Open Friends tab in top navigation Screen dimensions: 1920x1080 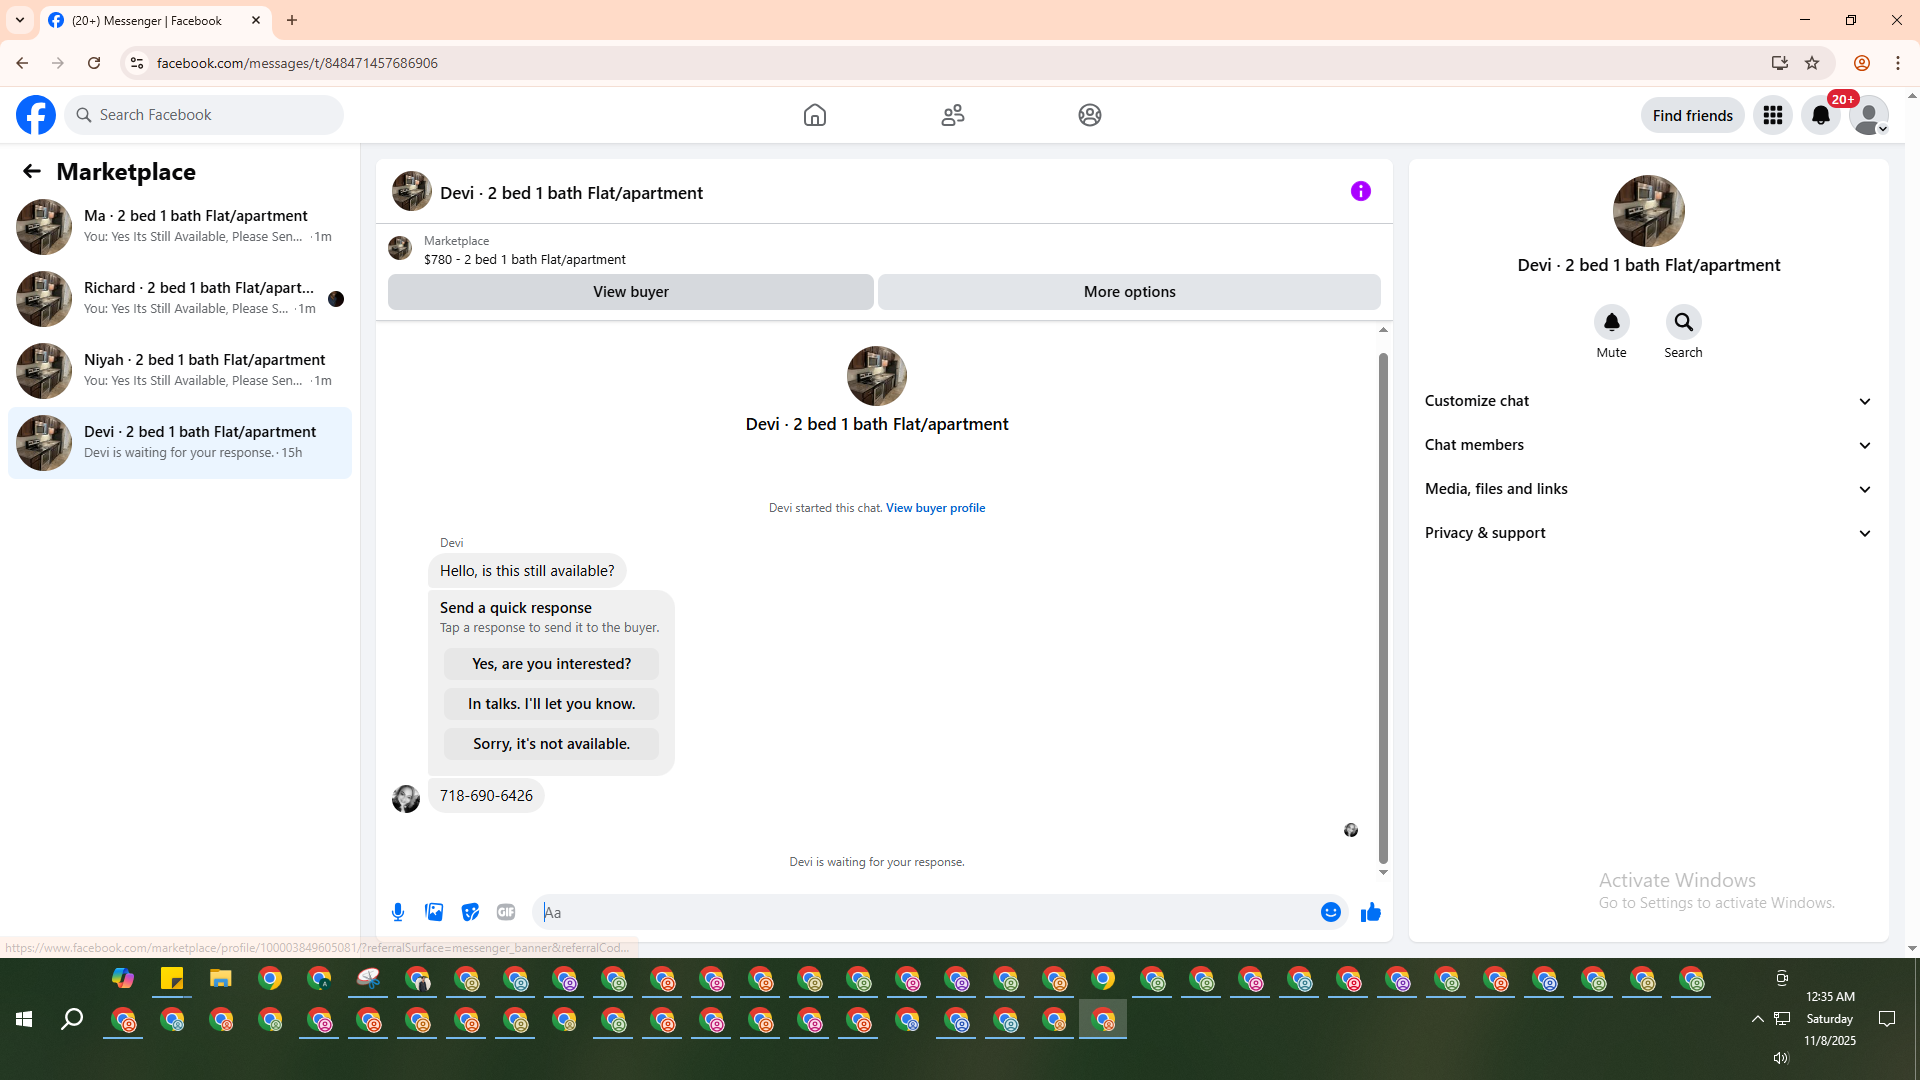(x=952, y=115)
